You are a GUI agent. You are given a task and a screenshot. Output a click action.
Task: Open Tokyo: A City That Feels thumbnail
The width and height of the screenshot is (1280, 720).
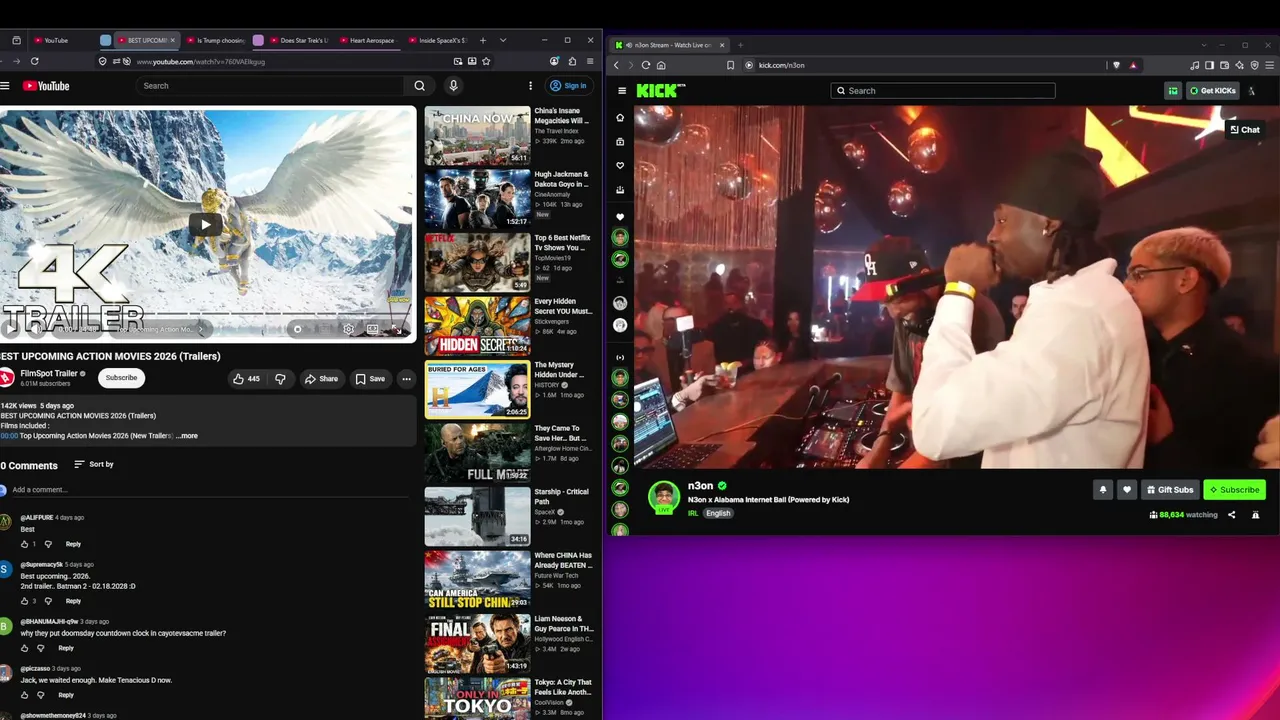click(477, 699)
